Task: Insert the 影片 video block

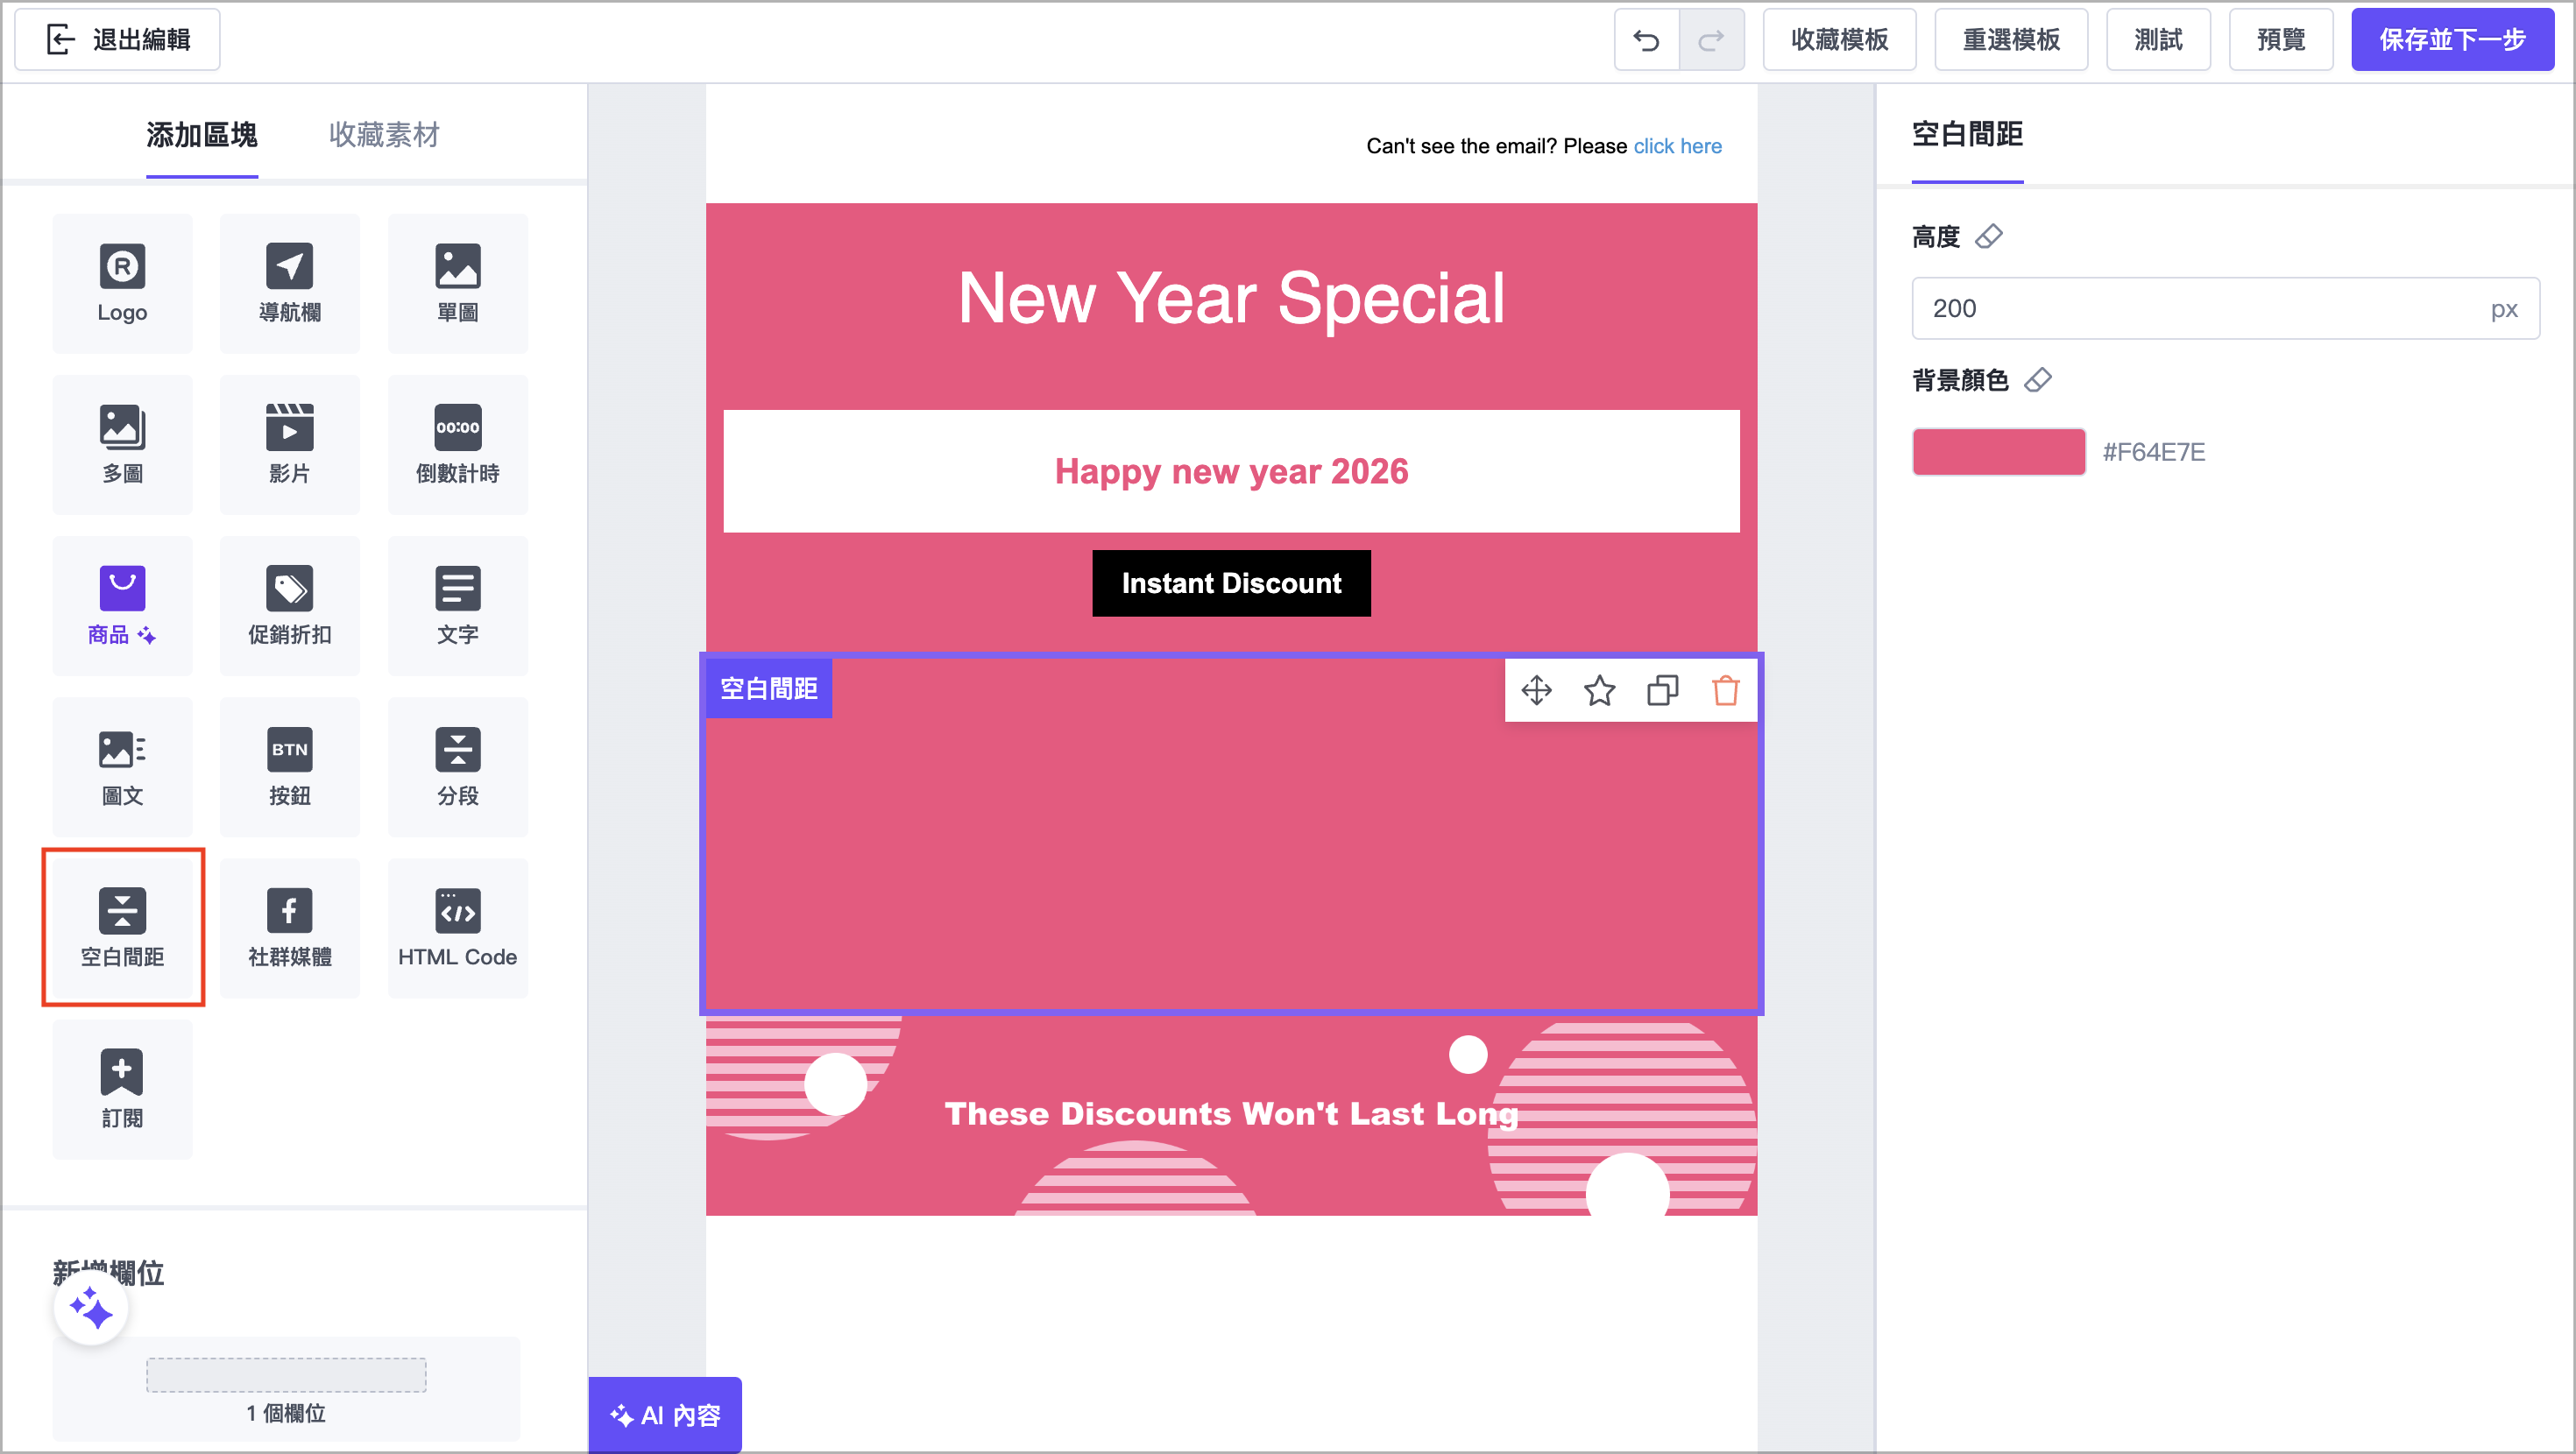Action: coord(289,443)
